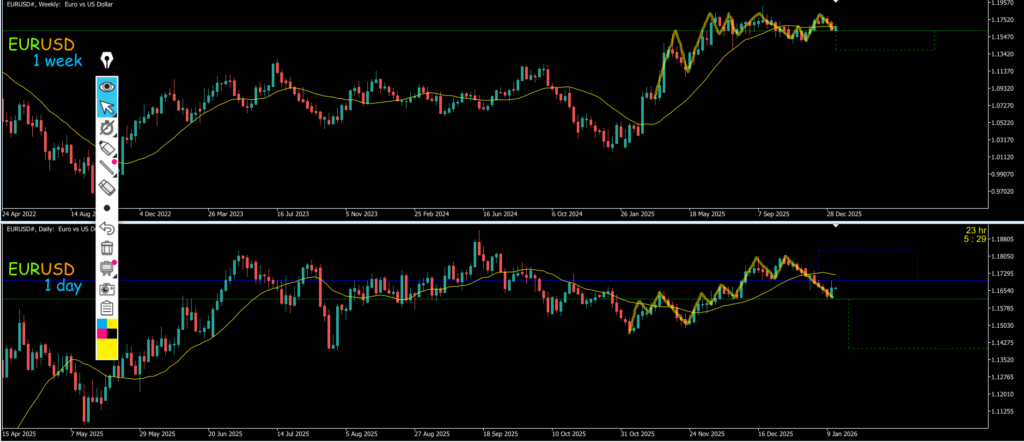Click the pen nib icon above the toolbar

[x=107, y=61]
